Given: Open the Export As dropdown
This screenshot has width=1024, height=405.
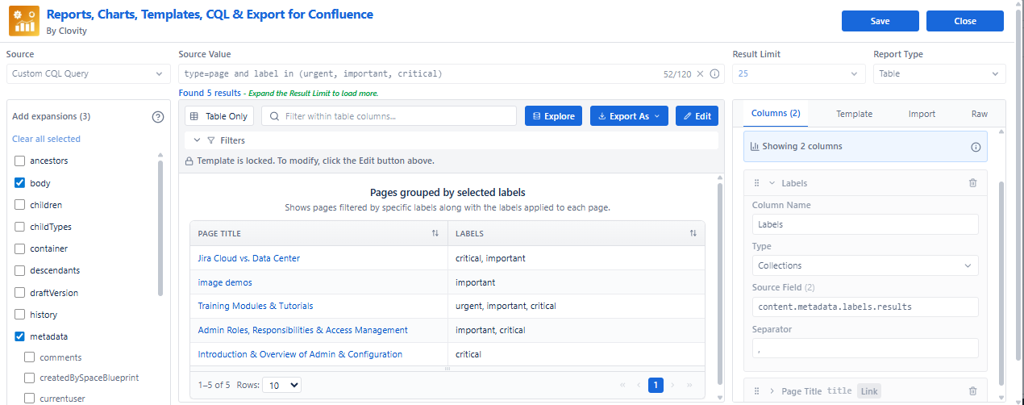Looking at the screenshot, I should pyautogui.click(x=629, y=116).
